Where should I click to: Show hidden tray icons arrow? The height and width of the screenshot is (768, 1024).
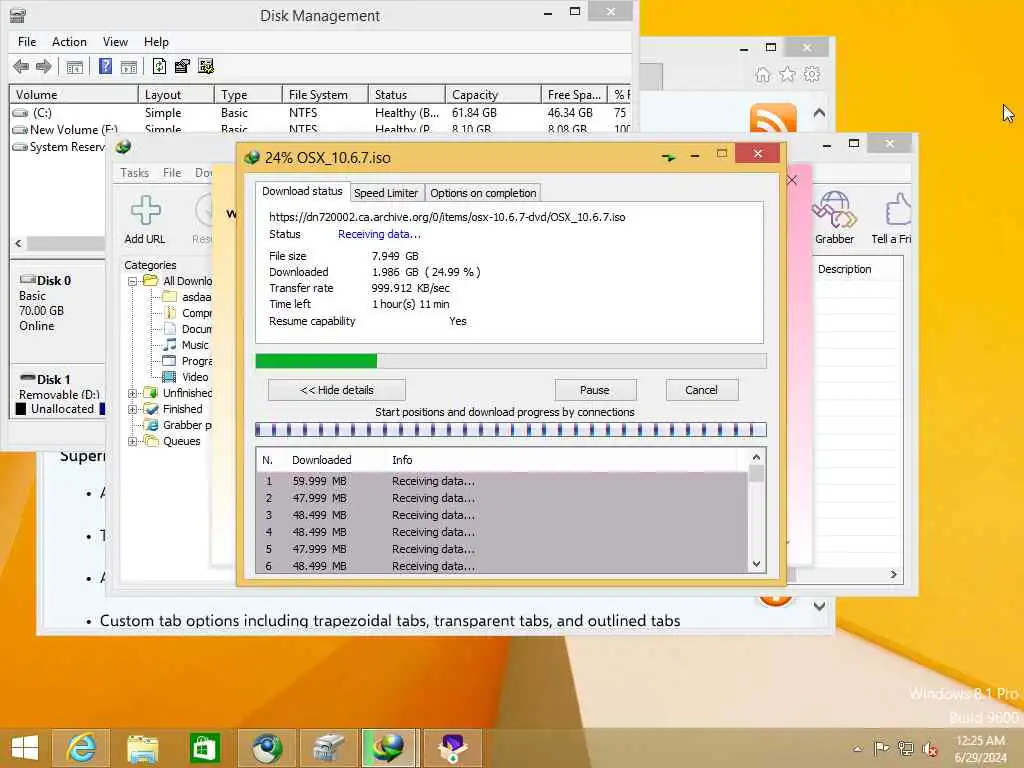click(857, 748)
